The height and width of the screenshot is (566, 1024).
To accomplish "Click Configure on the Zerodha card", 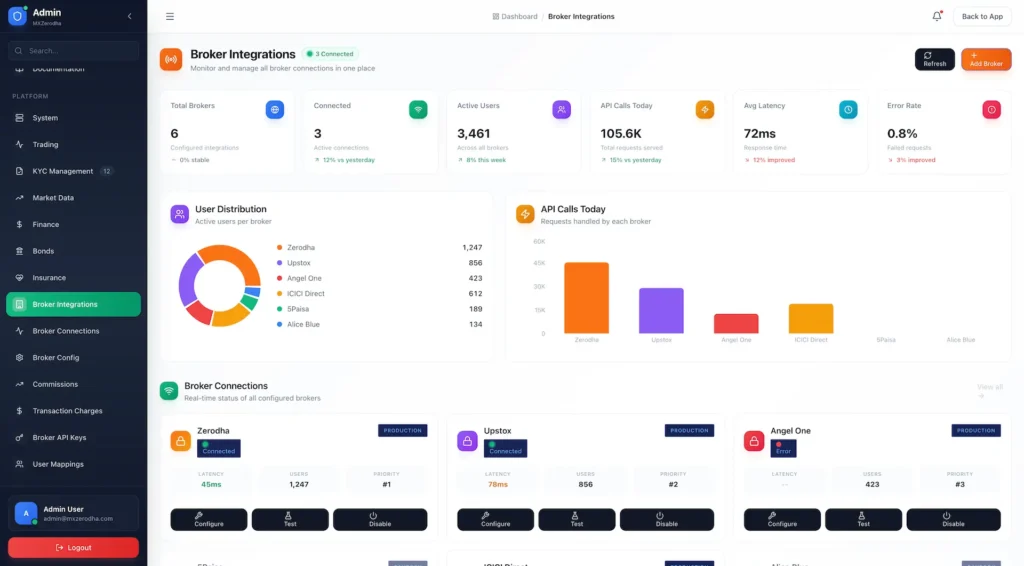I will 209,520.
